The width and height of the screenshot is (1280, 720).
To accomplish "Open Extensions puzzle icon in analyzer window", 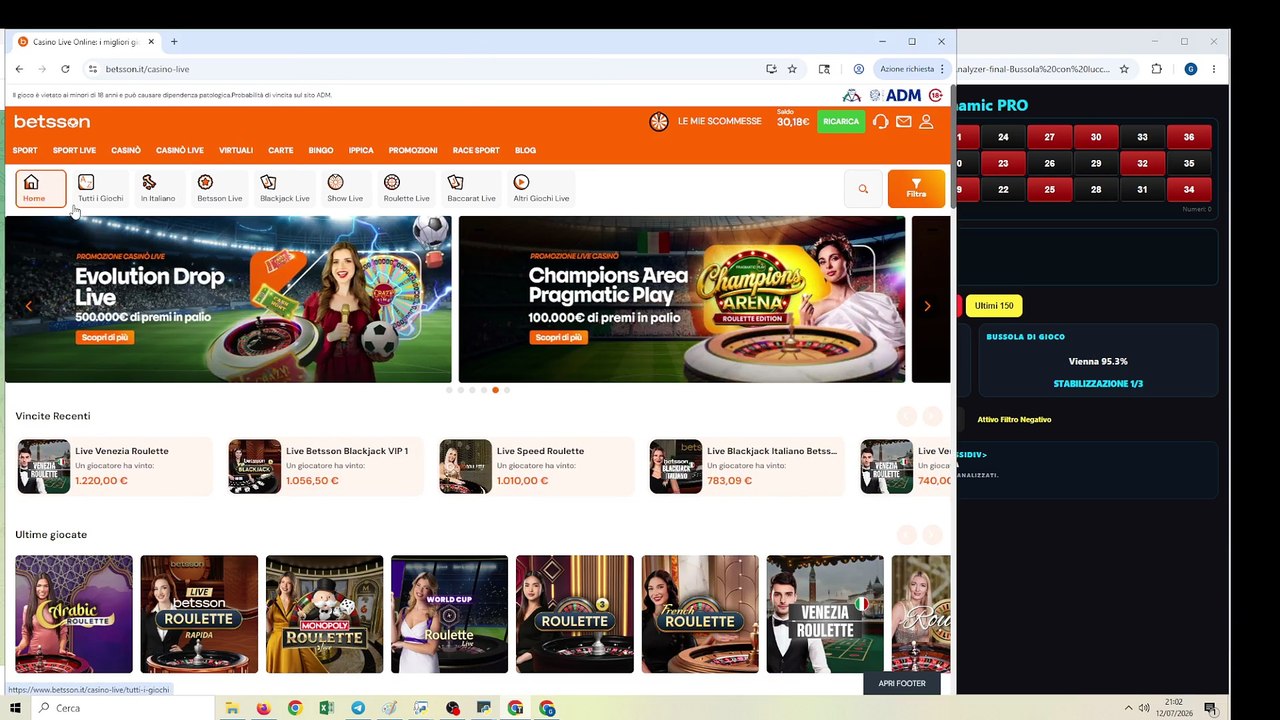I will [x=1157, y=69].
